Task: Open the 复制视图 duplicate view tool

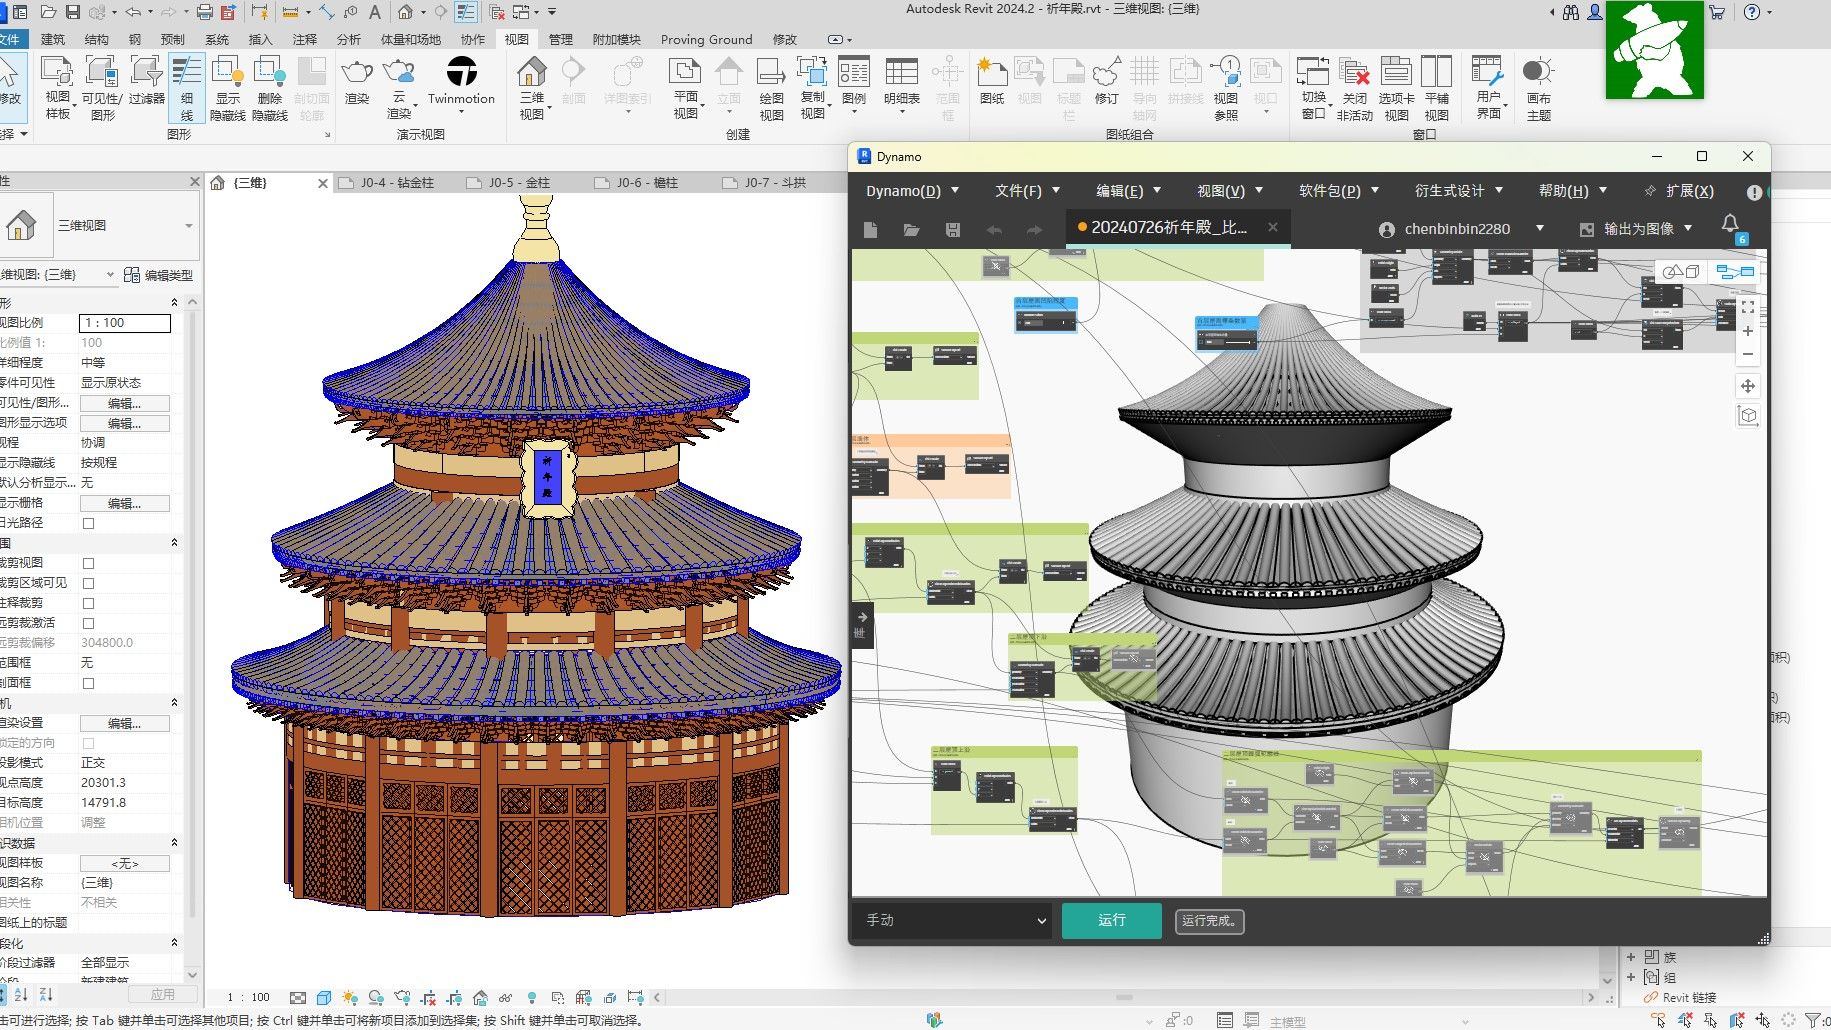Action: point(812,88)
